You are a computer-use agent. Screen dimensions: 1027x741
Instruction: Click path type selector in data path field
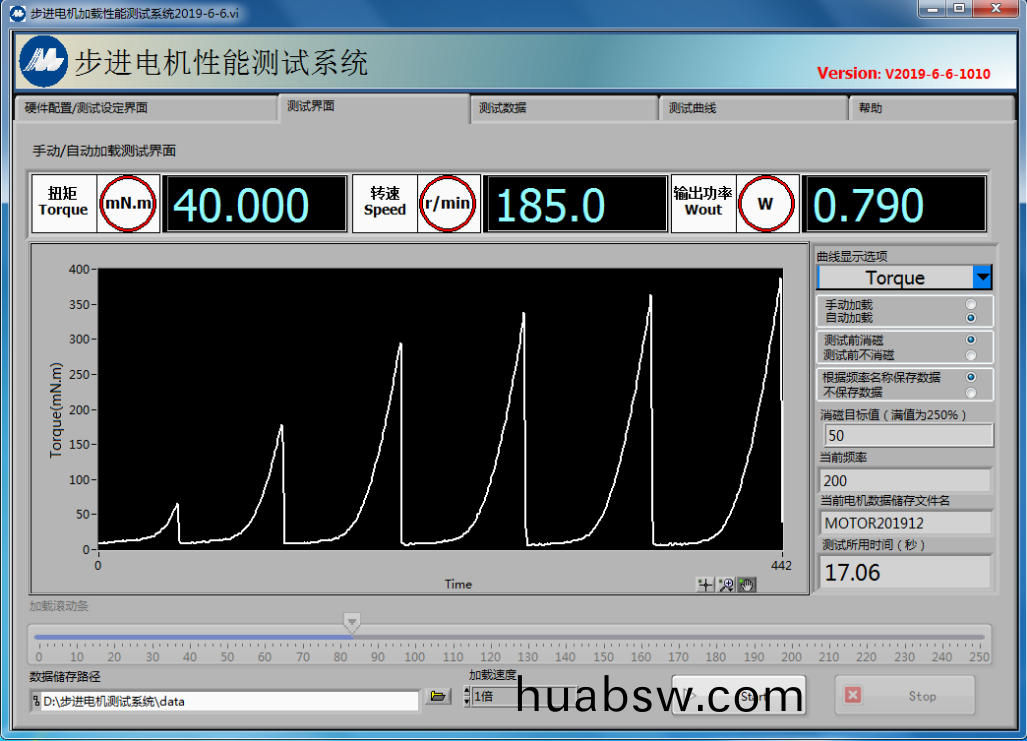(37, 701)
